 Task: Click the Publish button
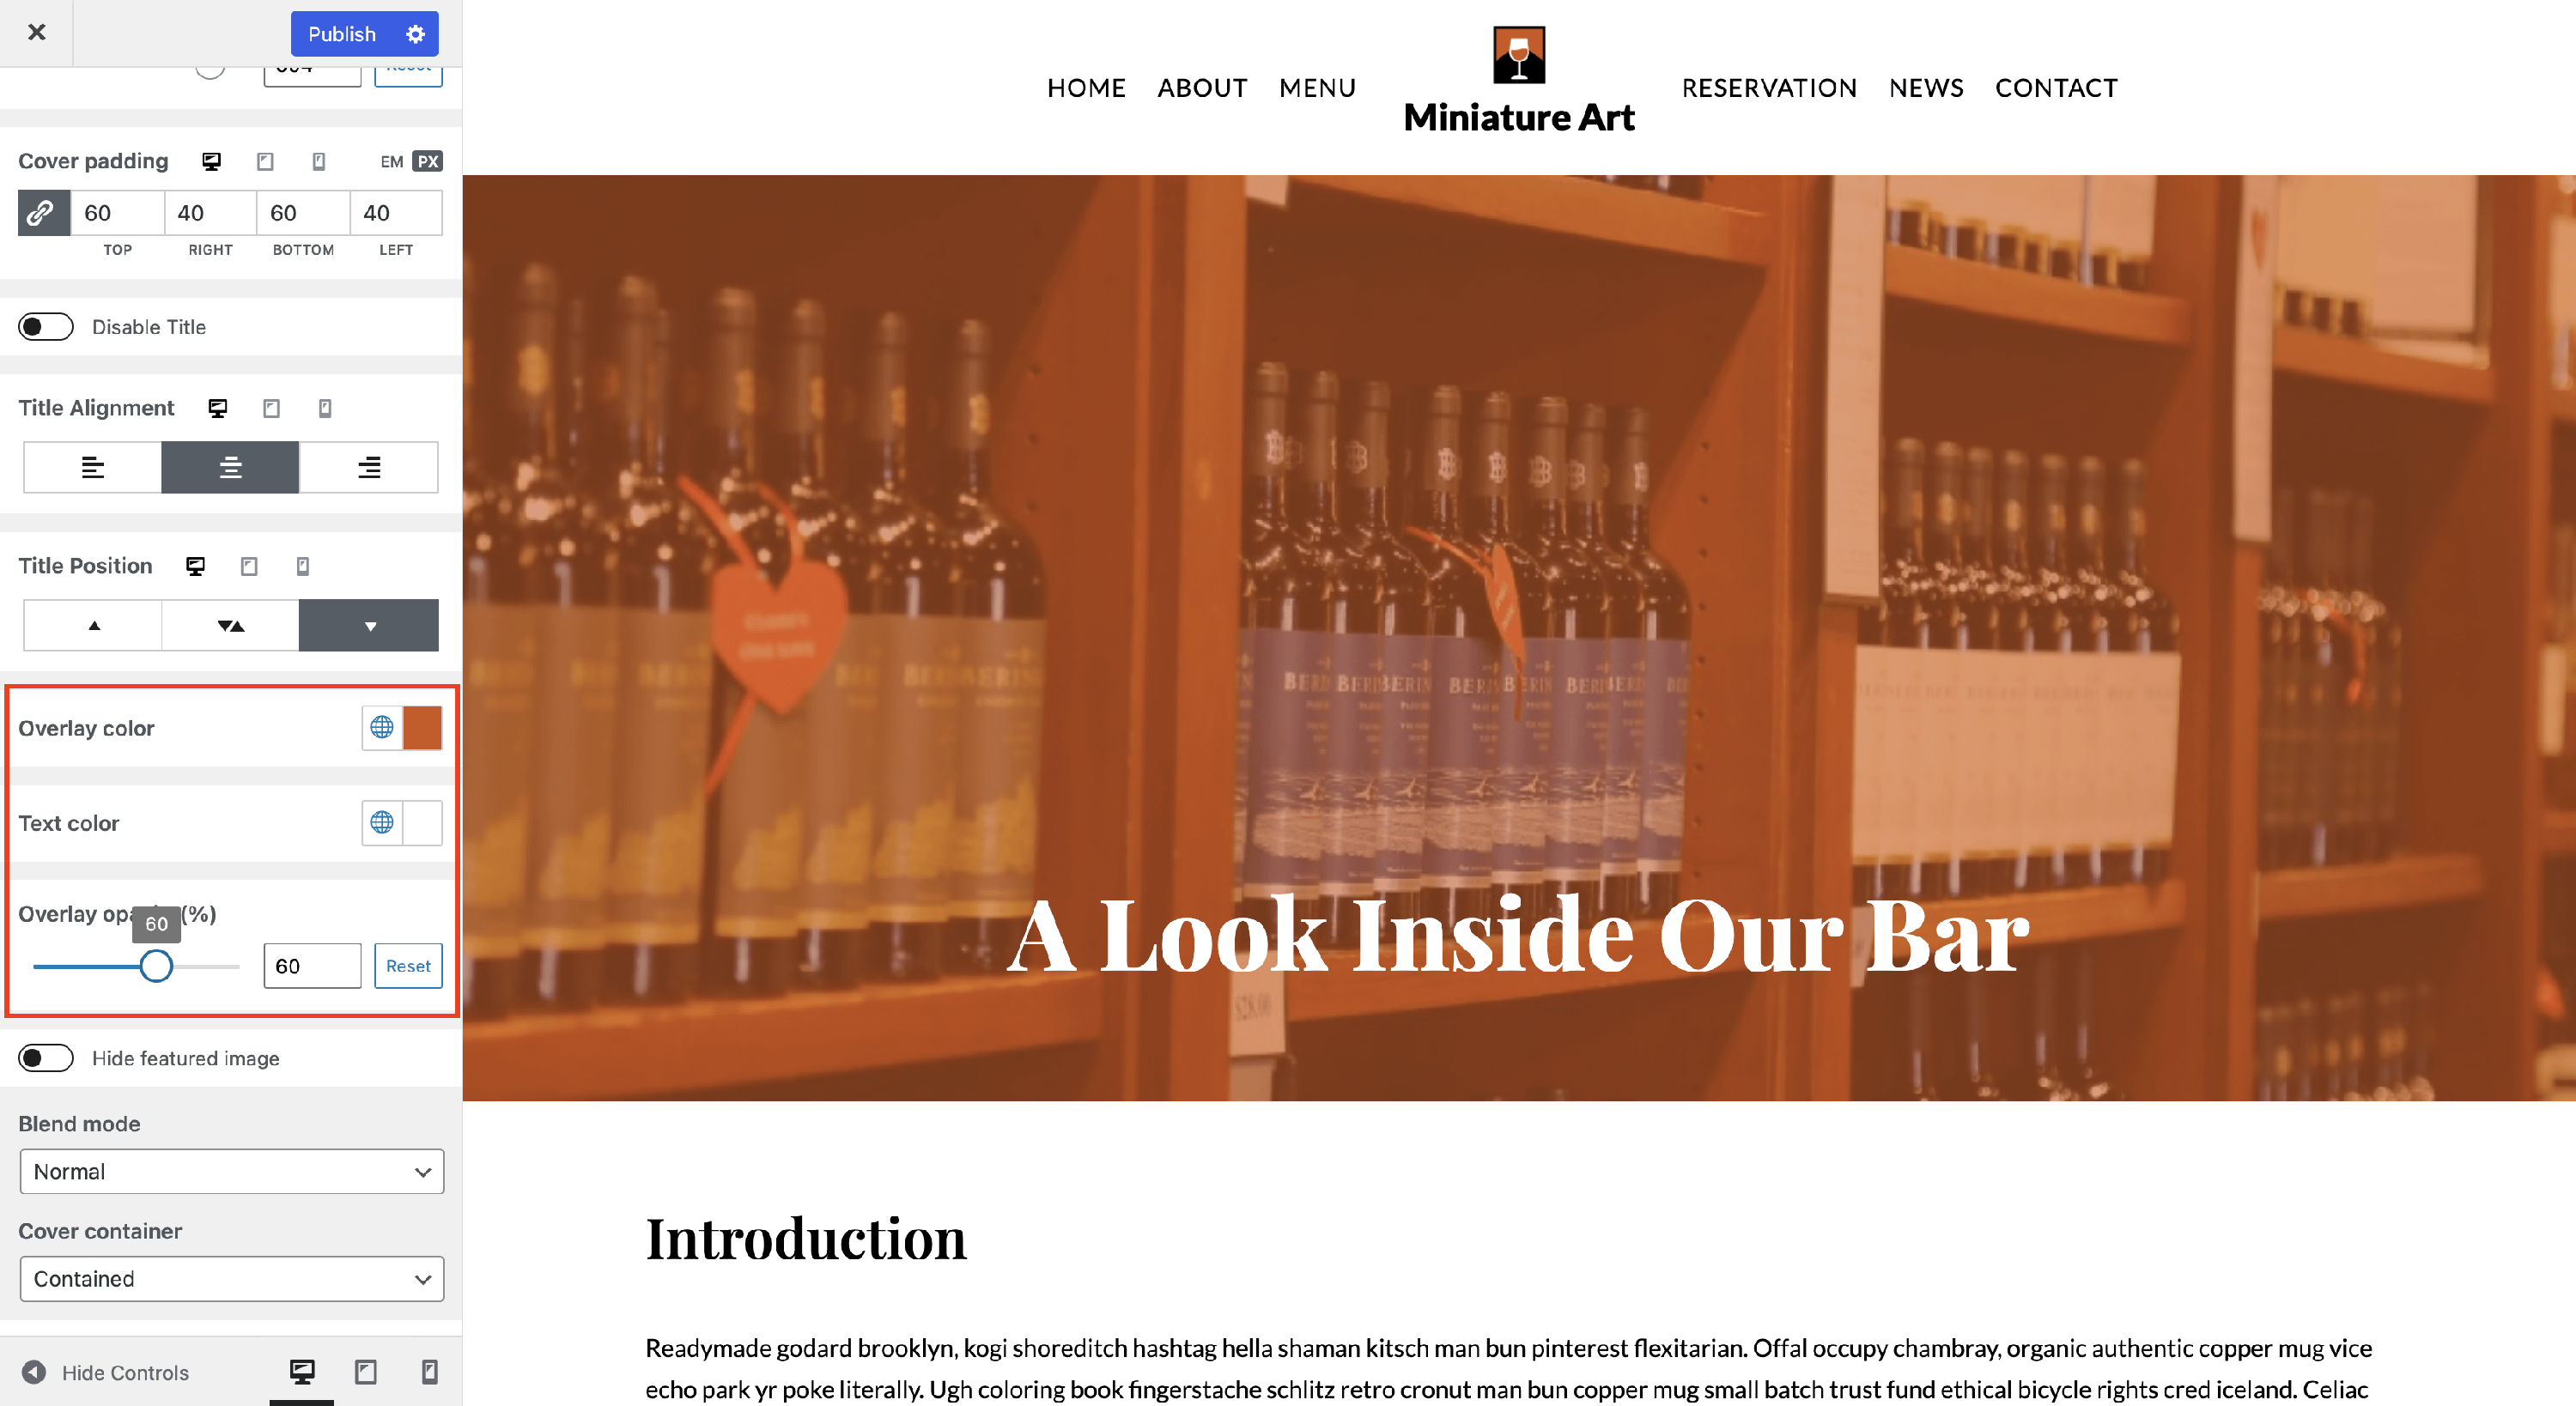click(x=342, y=34)
